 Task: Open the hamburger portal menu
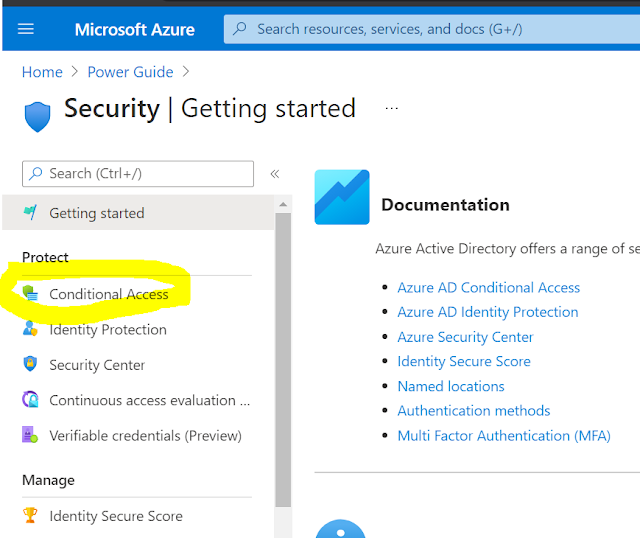click(x=26, y=29)
